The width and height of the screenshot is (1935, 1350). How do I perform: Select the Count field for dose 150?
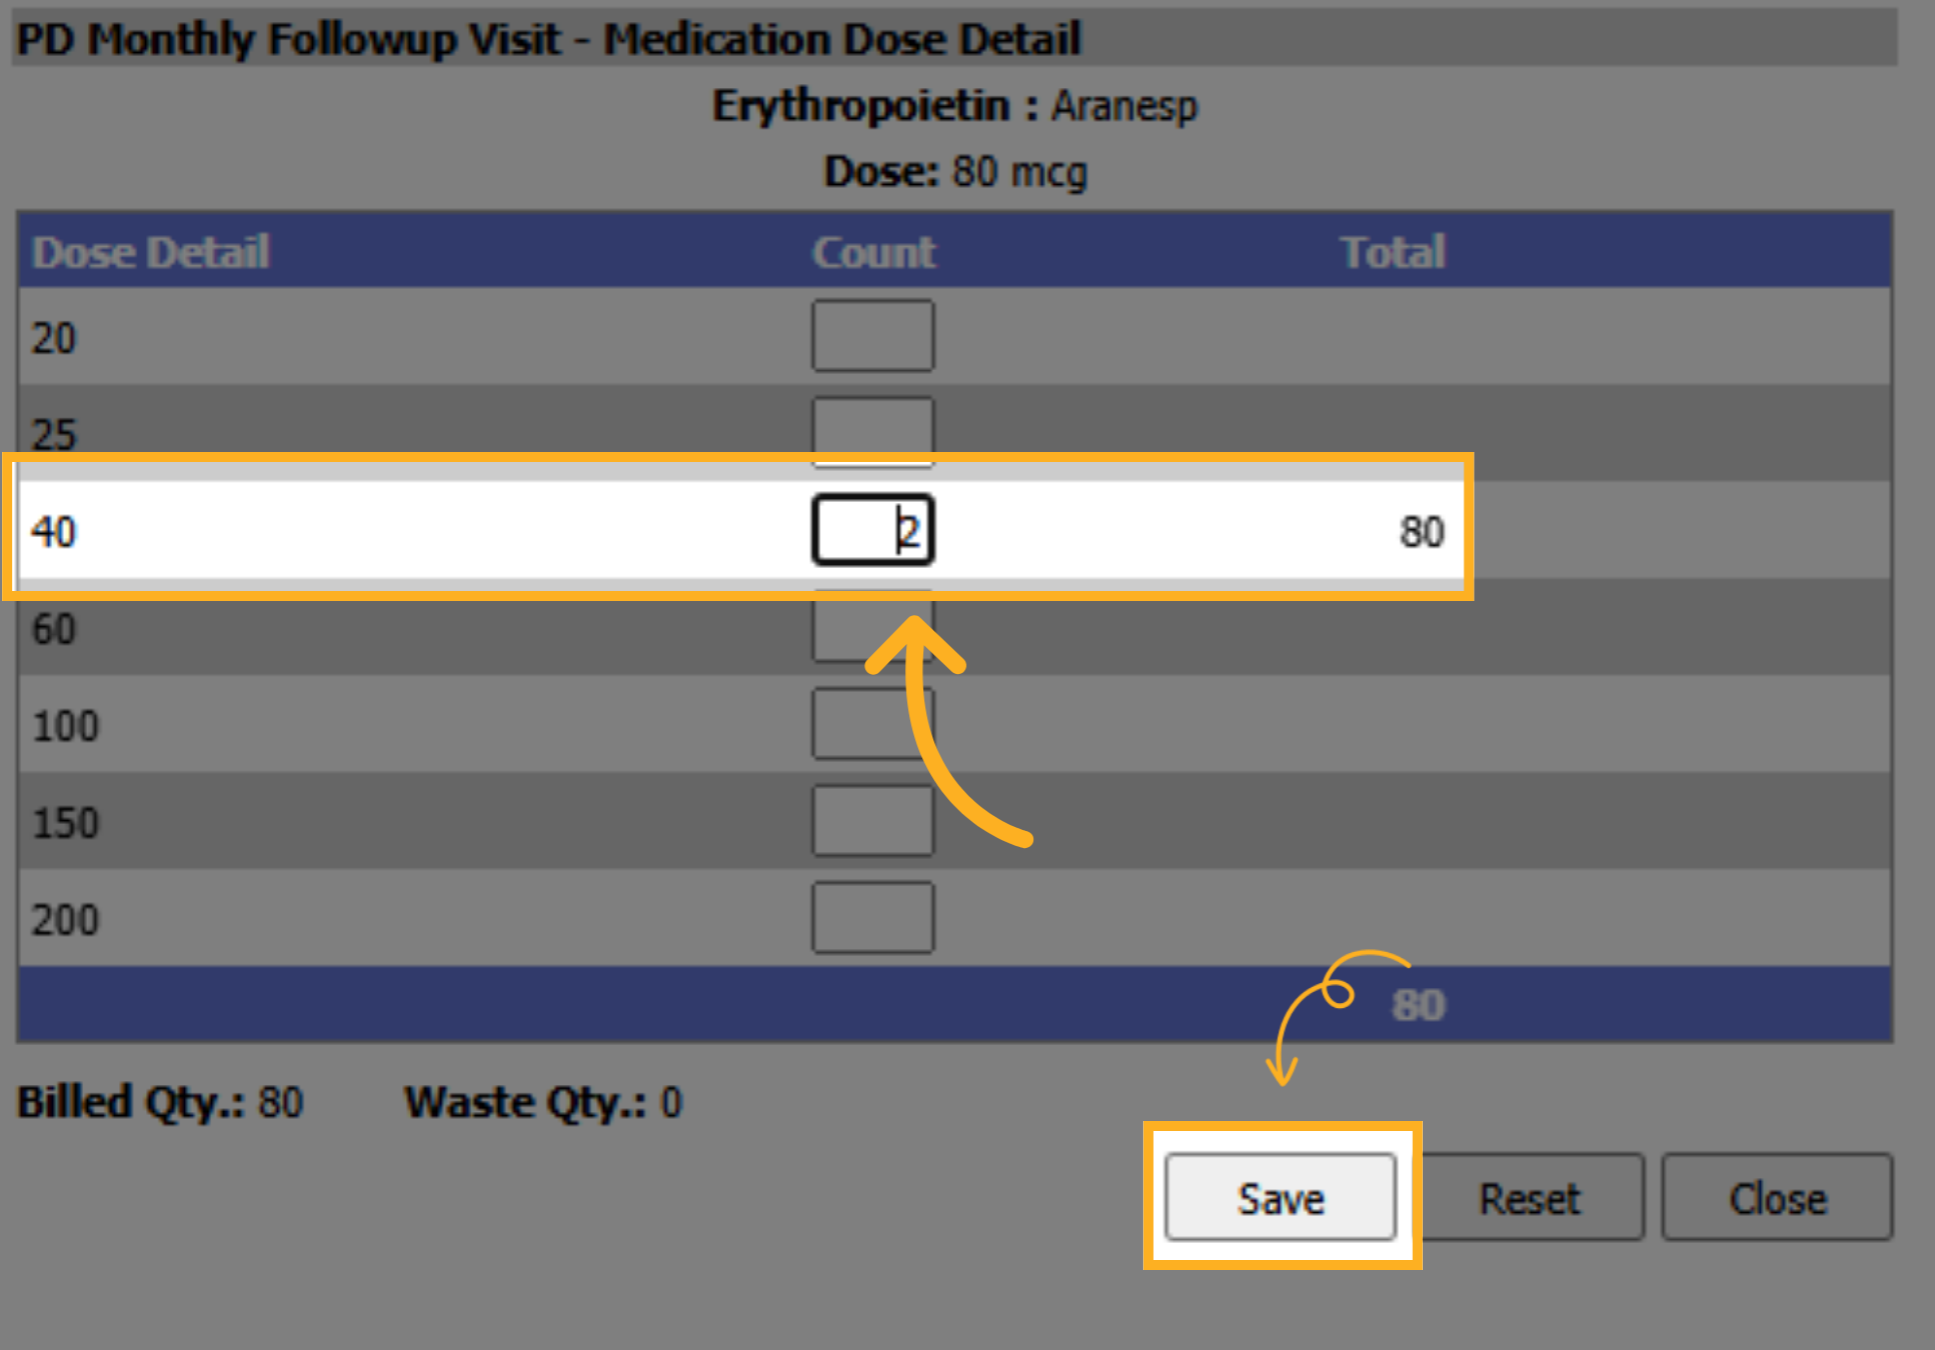tap(873, 820)
